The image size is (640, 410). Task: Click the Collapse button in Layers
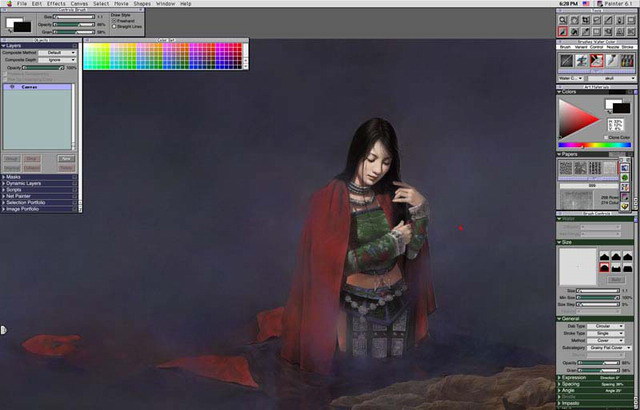[x=31, y=168]
